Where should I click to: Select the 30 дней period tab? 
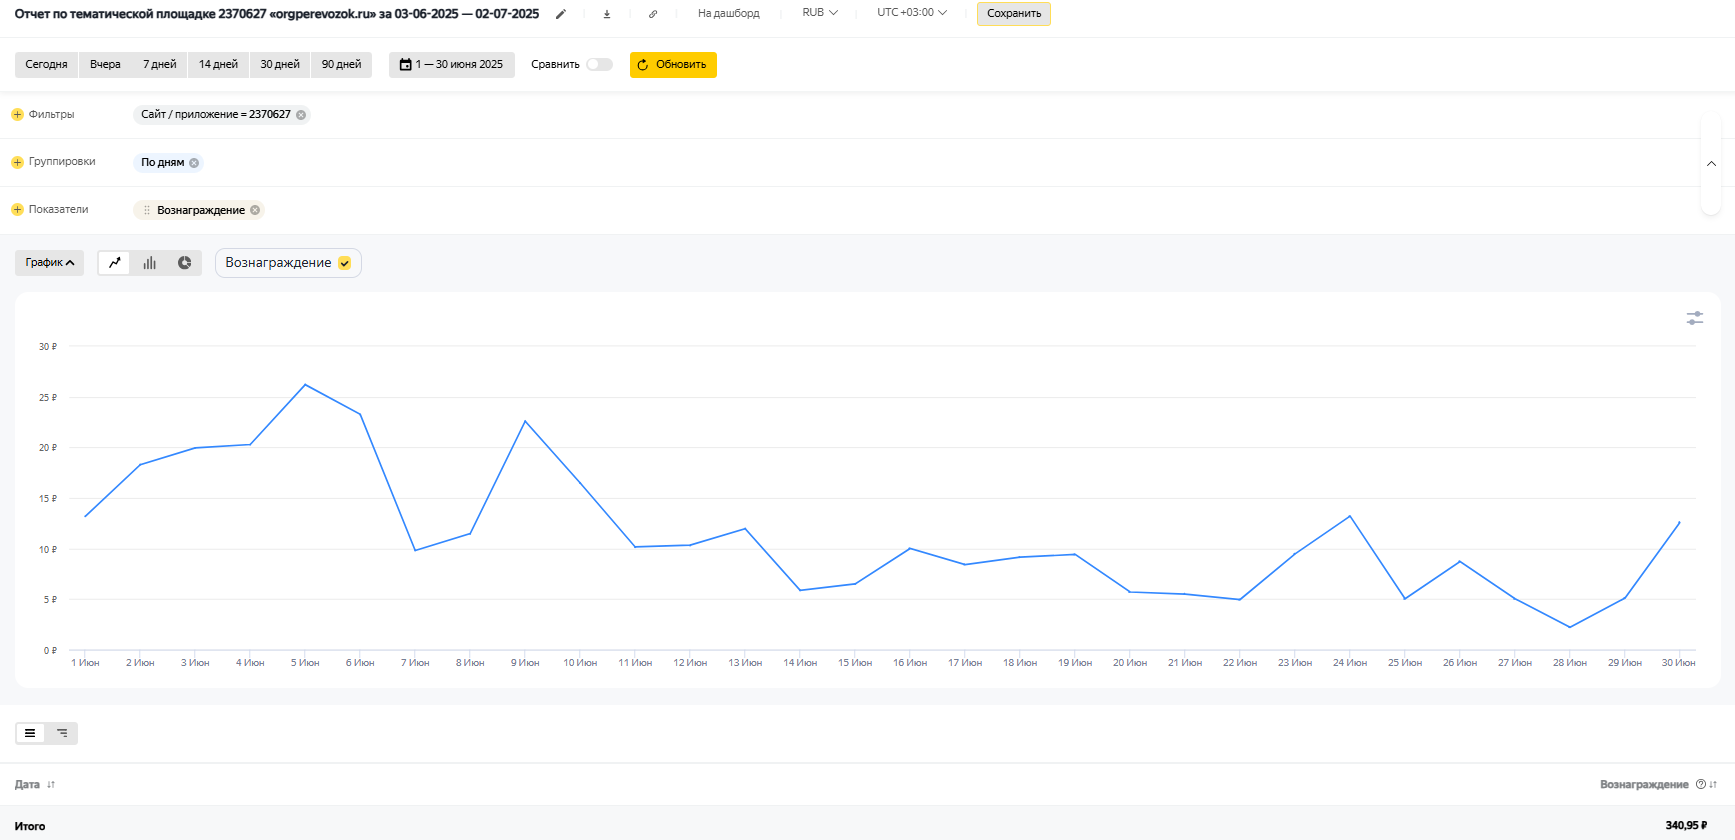coord(280,65)
